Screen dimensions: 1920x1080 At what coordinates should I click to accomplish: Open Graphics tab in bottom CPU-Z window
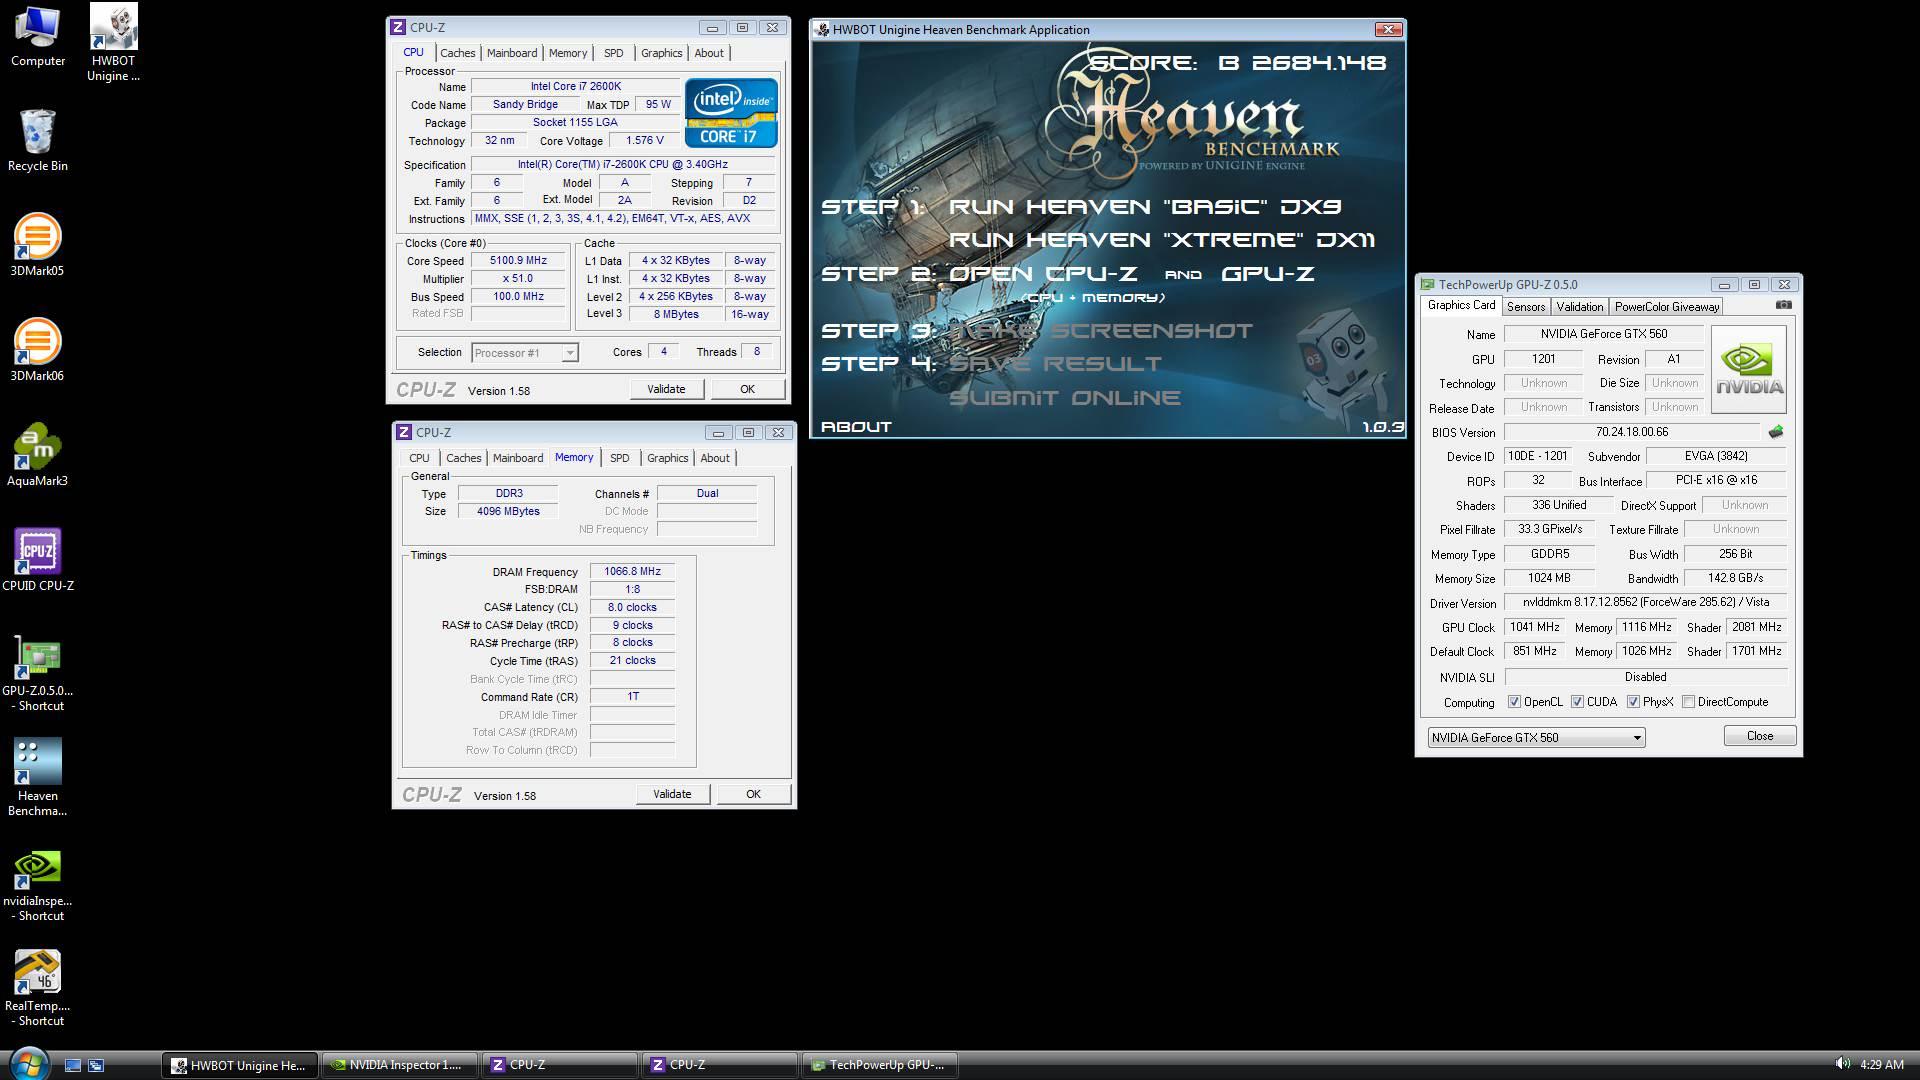[667, 458]
